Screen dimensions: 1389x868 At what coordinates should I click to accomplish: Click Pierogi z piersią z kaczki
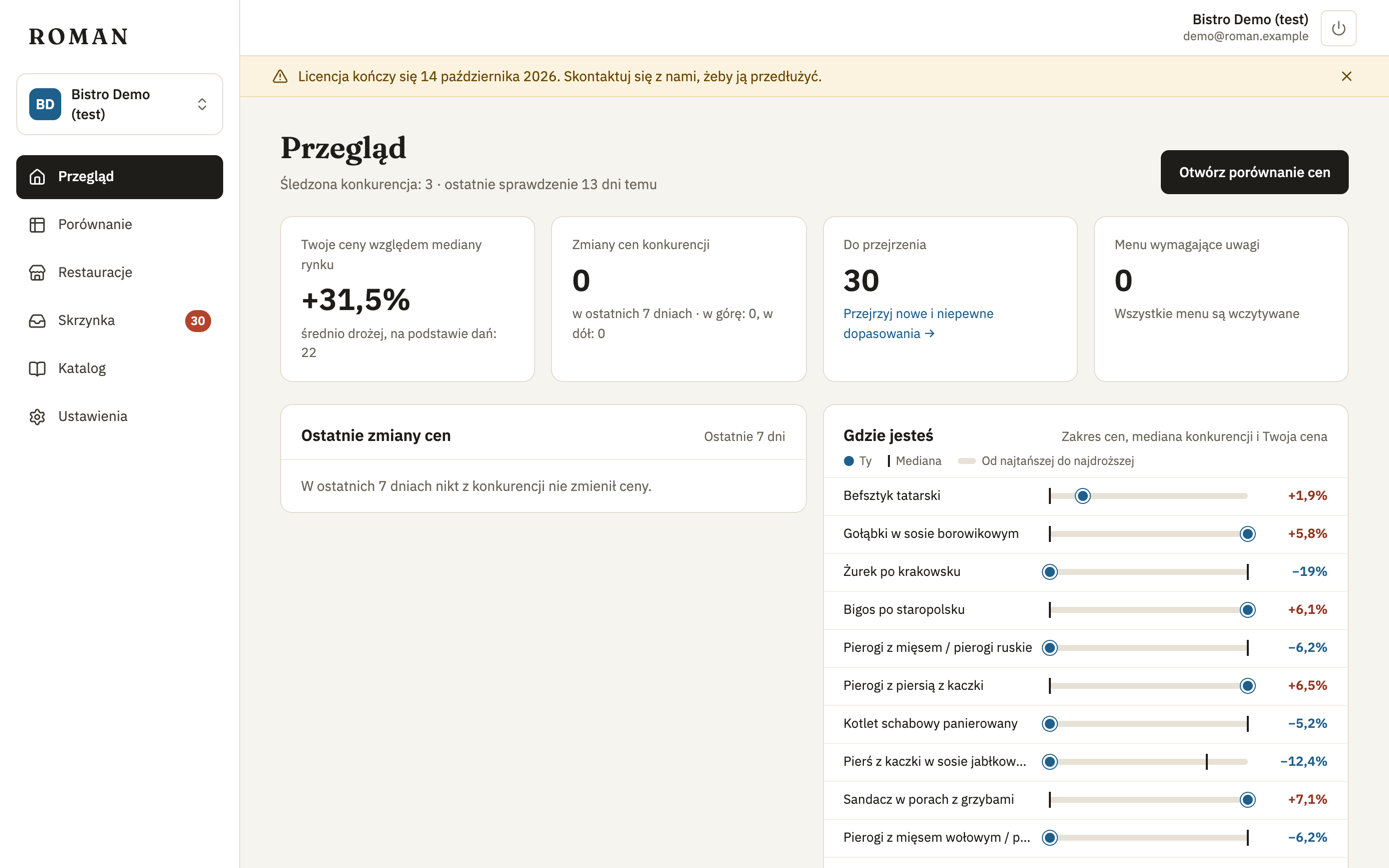pyautogui.click(x=914, y=686)
